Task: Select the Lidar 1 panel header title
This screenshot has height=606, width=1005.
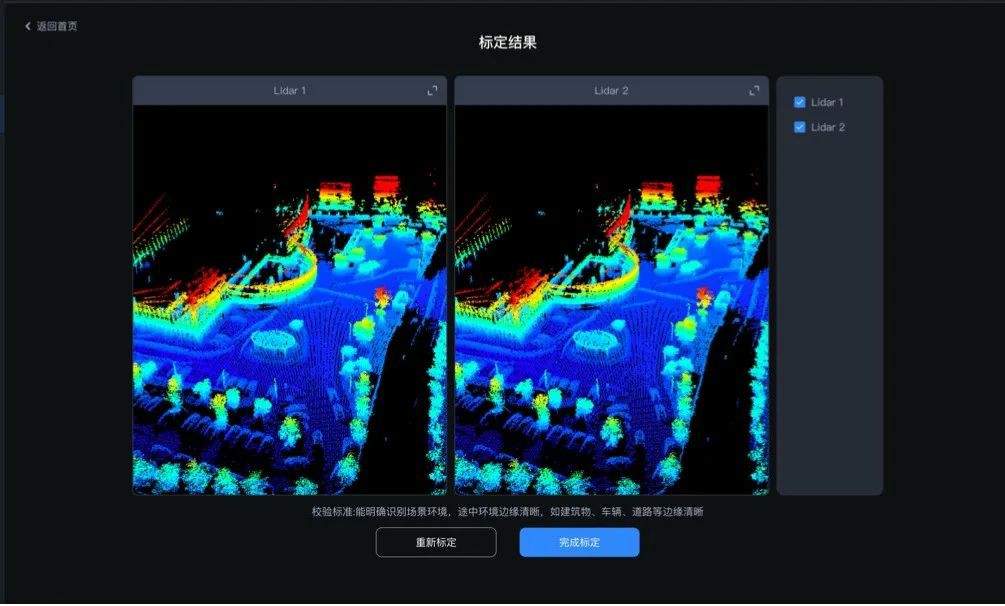Action: click(x=290, y=91)
